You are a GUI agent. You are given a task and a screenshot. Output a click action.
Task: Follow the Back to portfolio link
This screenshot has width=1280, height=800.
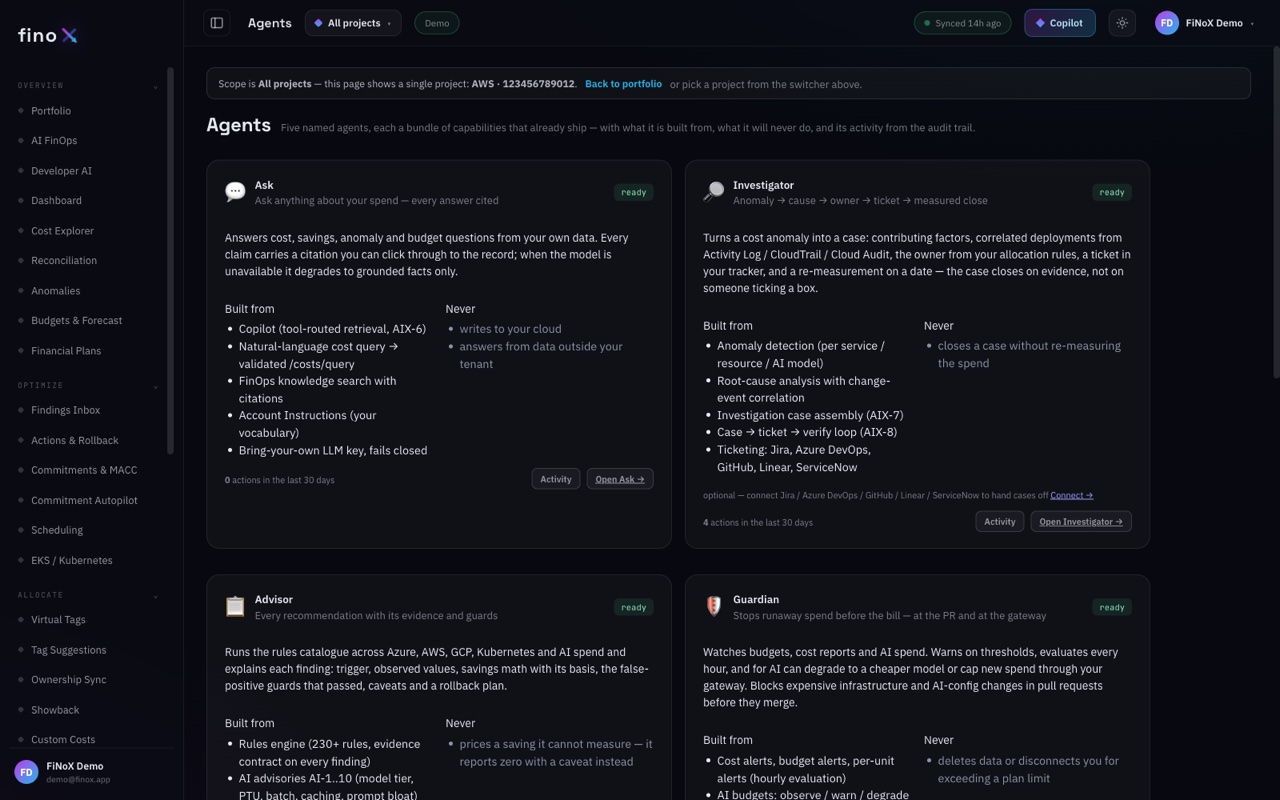coord(623,84)
